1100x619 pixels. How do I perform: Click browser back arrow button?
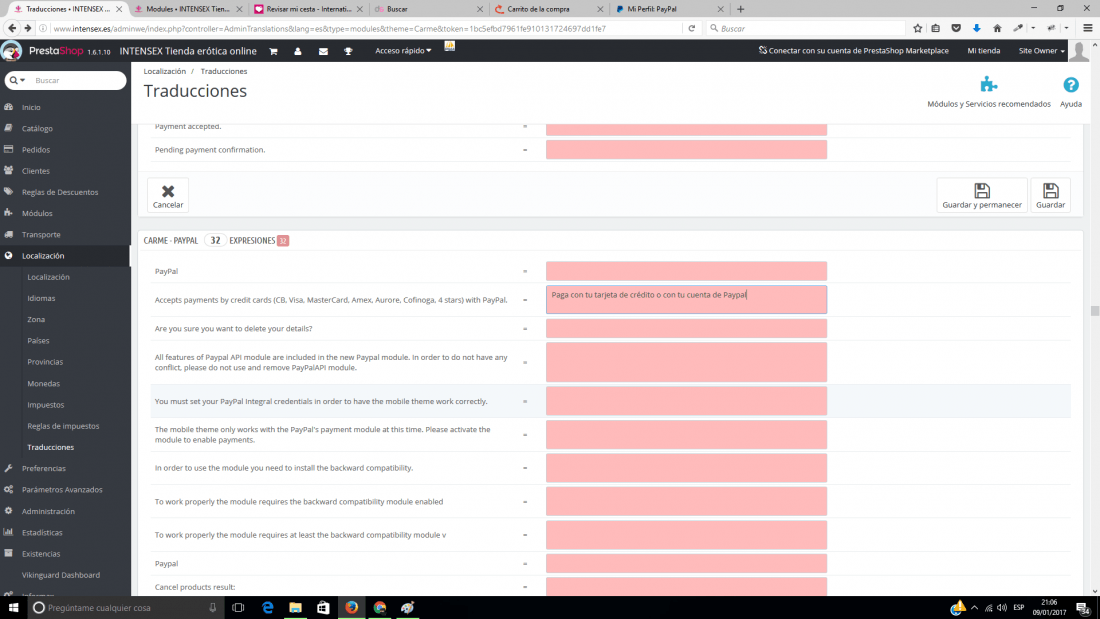pos(12,28)
